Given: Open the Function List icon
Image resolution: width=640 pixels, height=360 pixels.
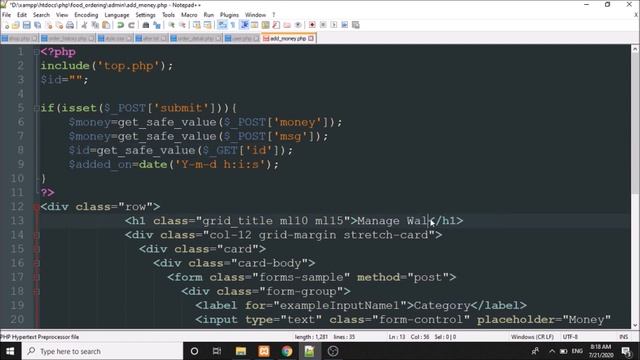Looking at the screenshot, I should [x=276, y=25].
